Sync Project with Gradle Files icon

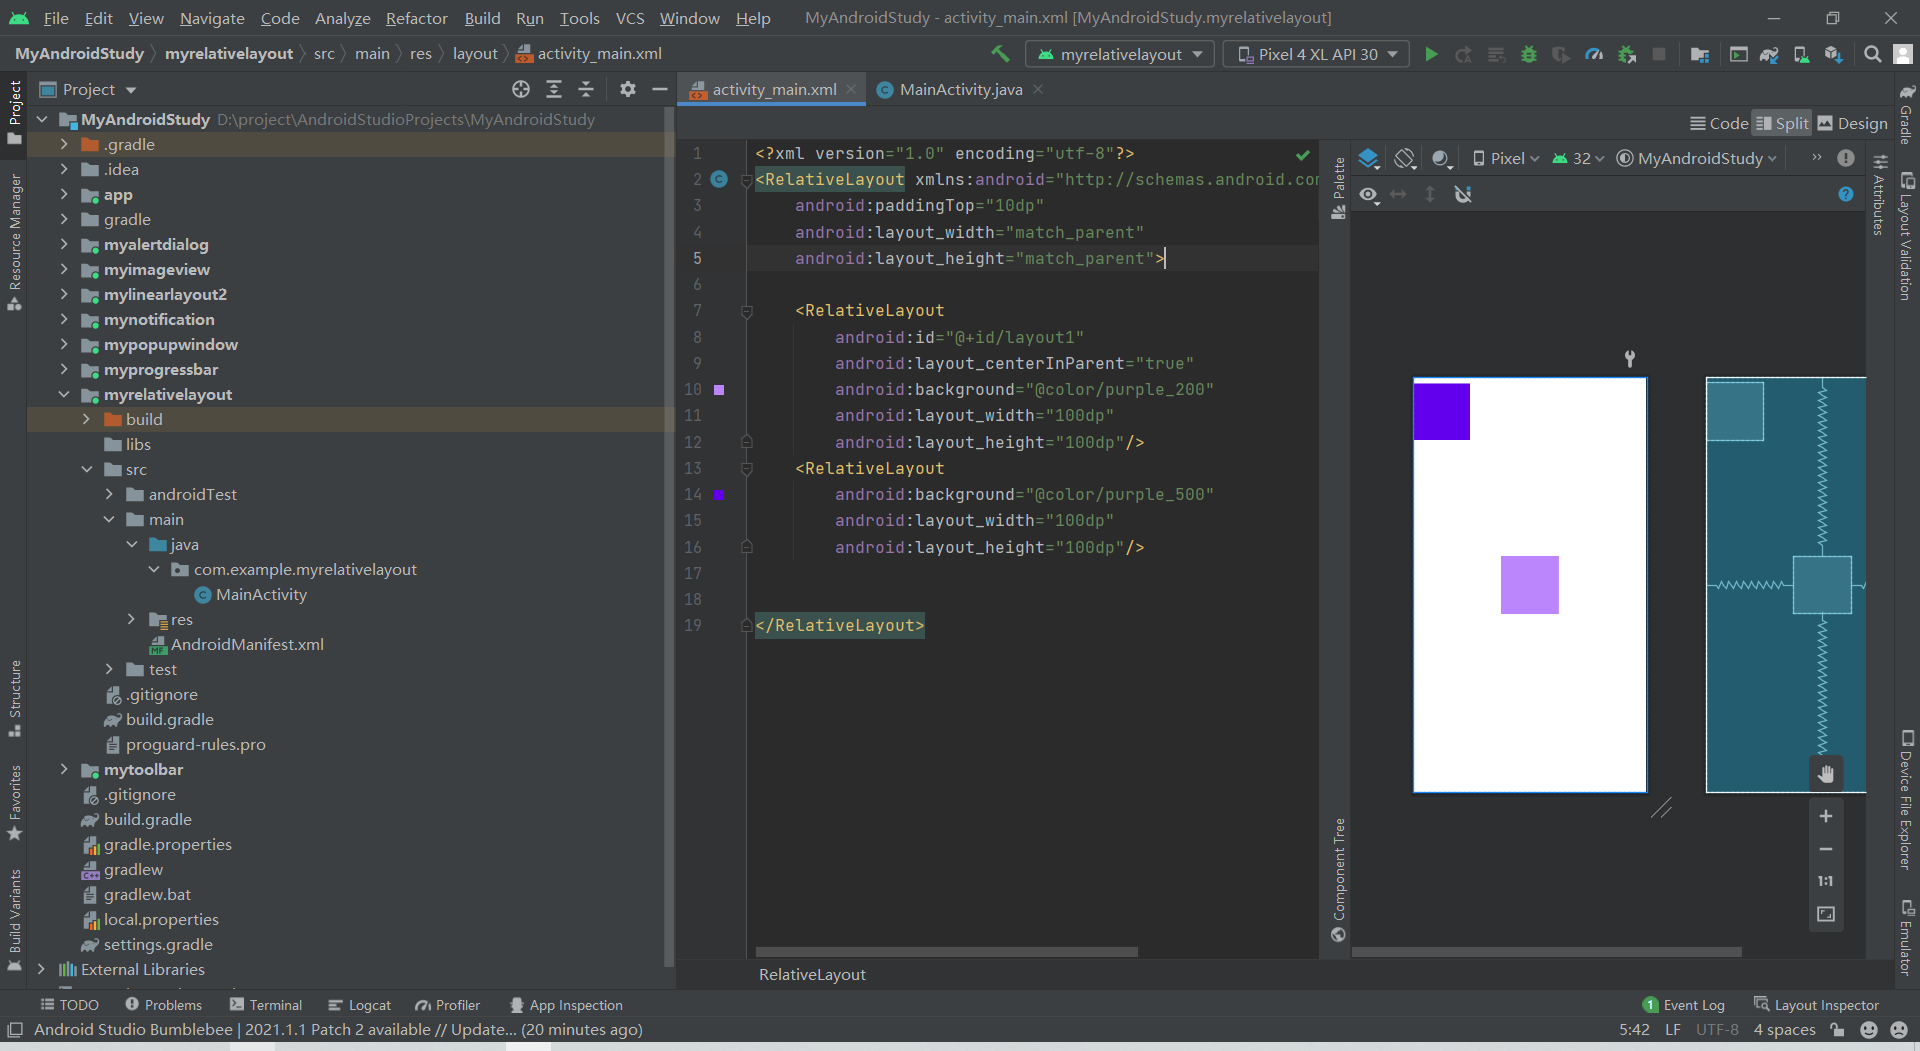click(x=1769, y=54)
